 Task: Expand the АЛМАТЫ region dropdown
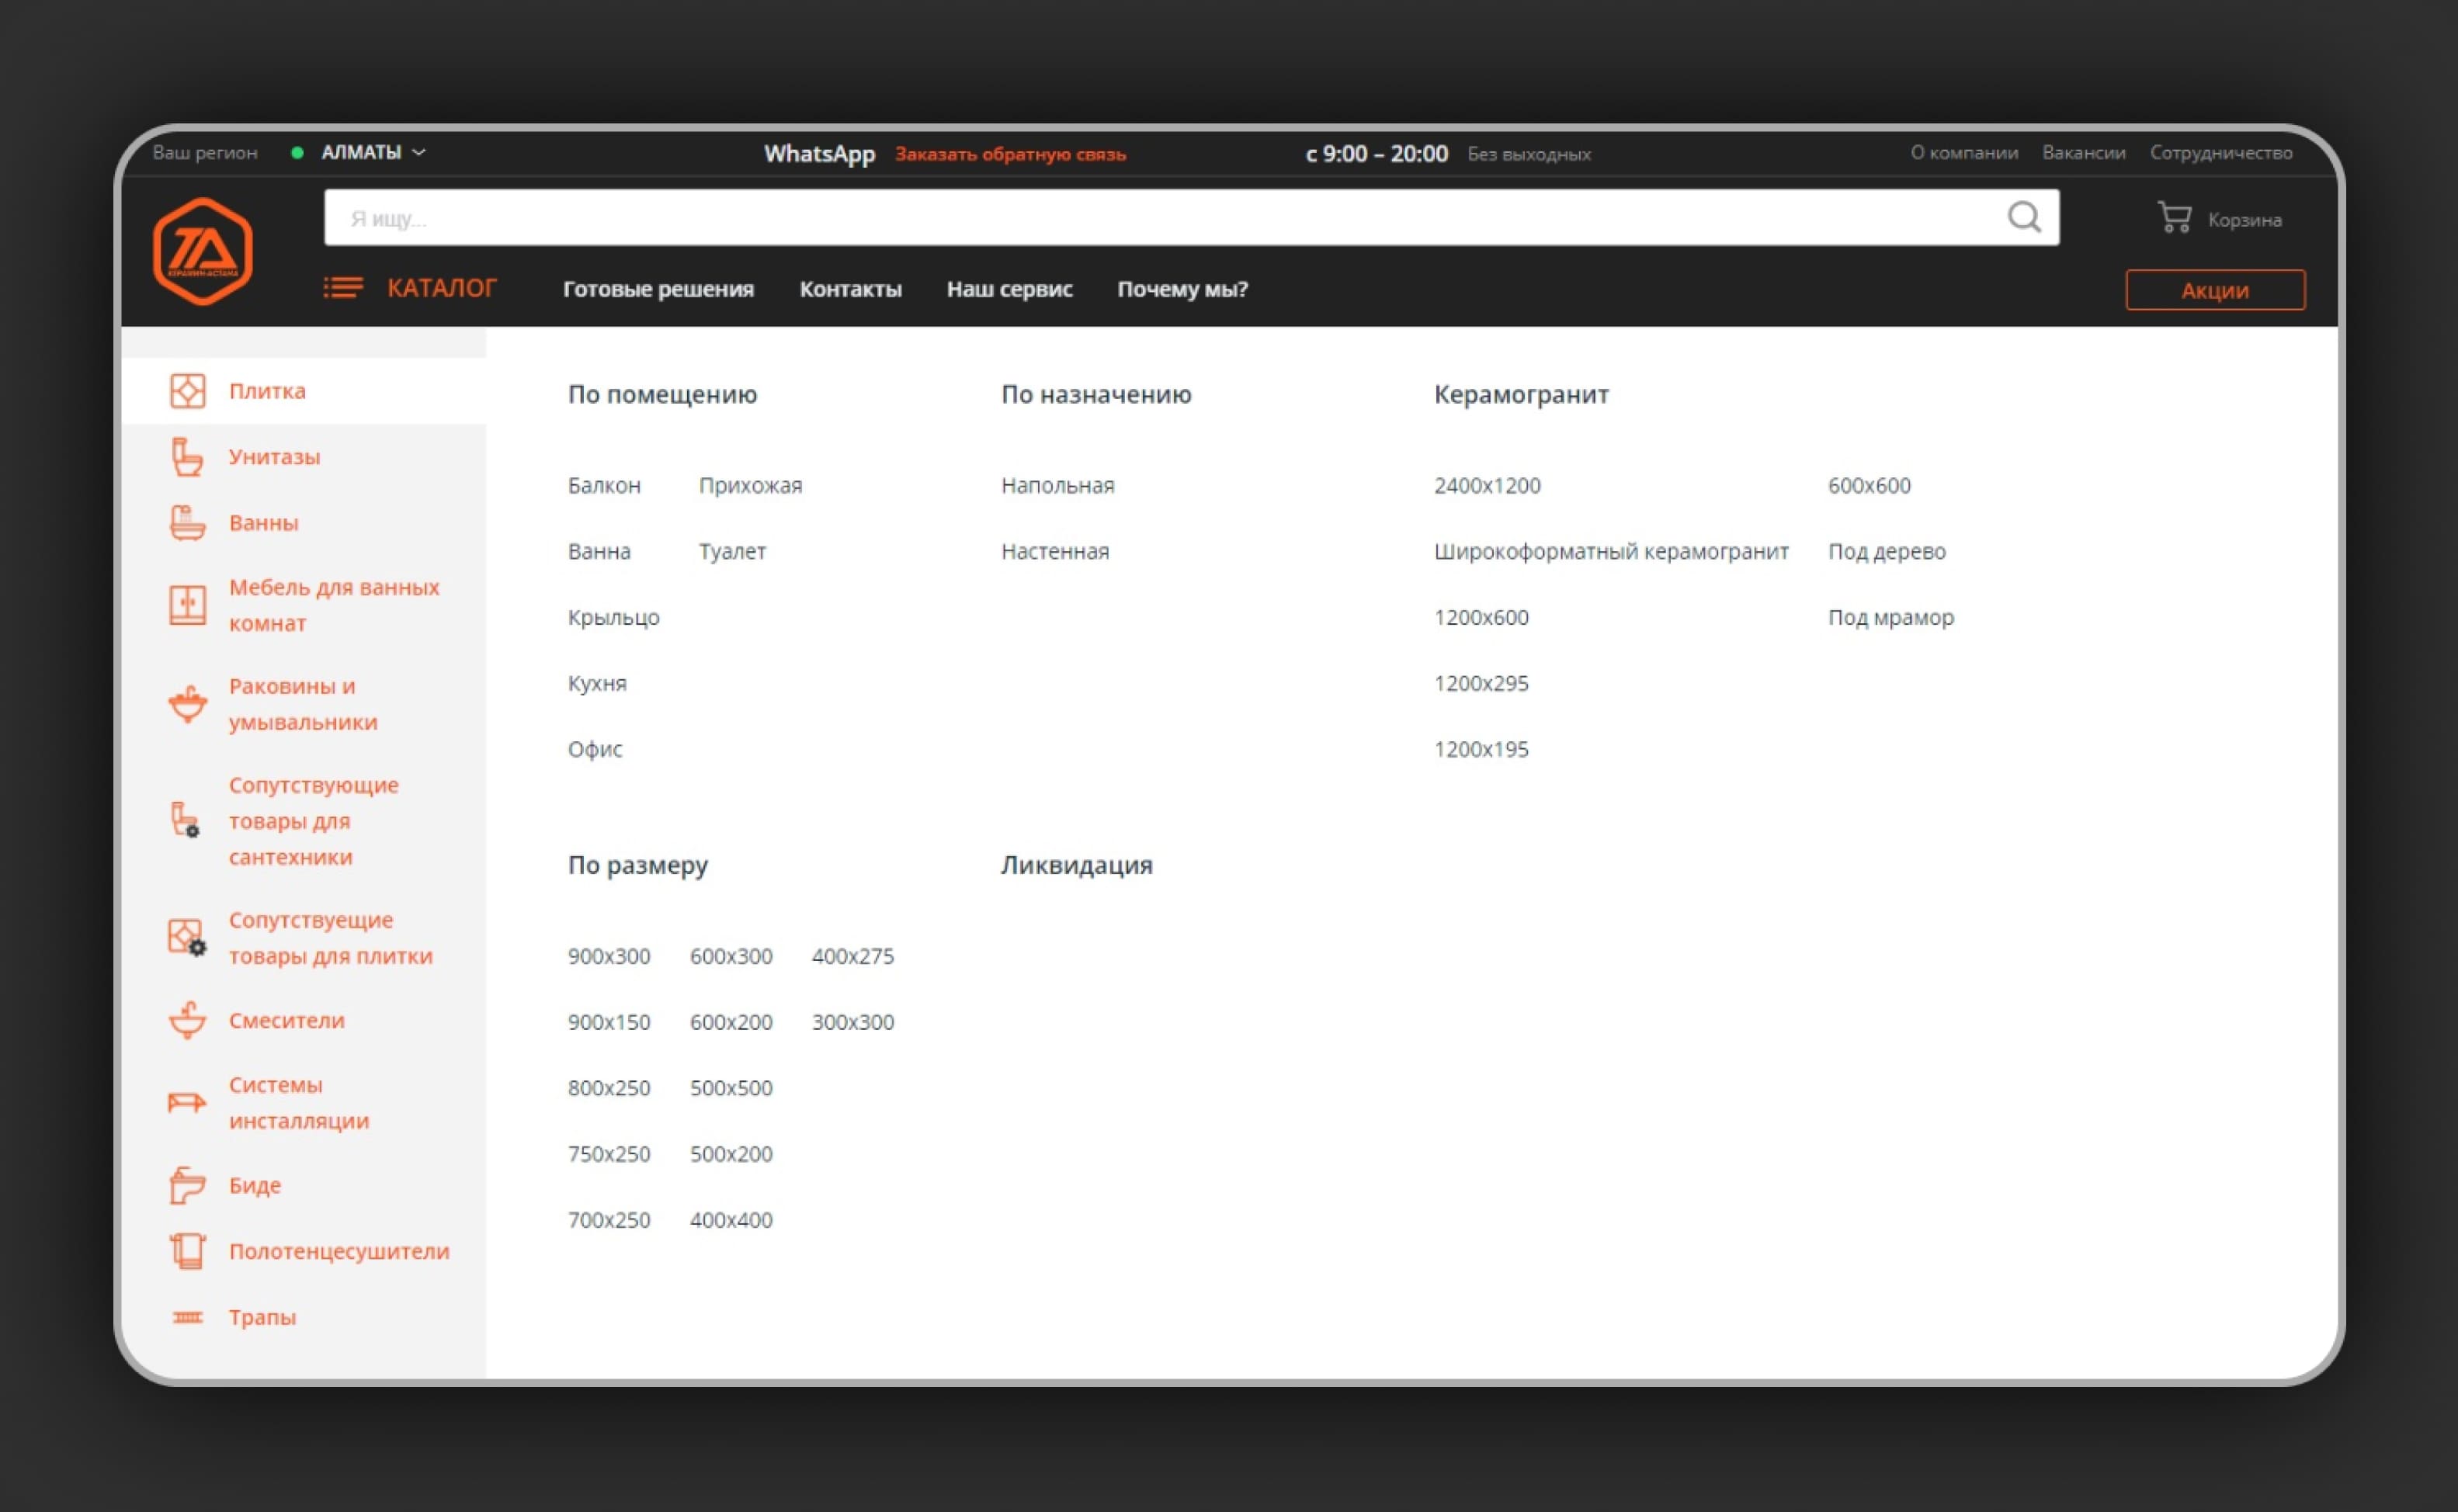pyautogui.click(x=373, y=152)
